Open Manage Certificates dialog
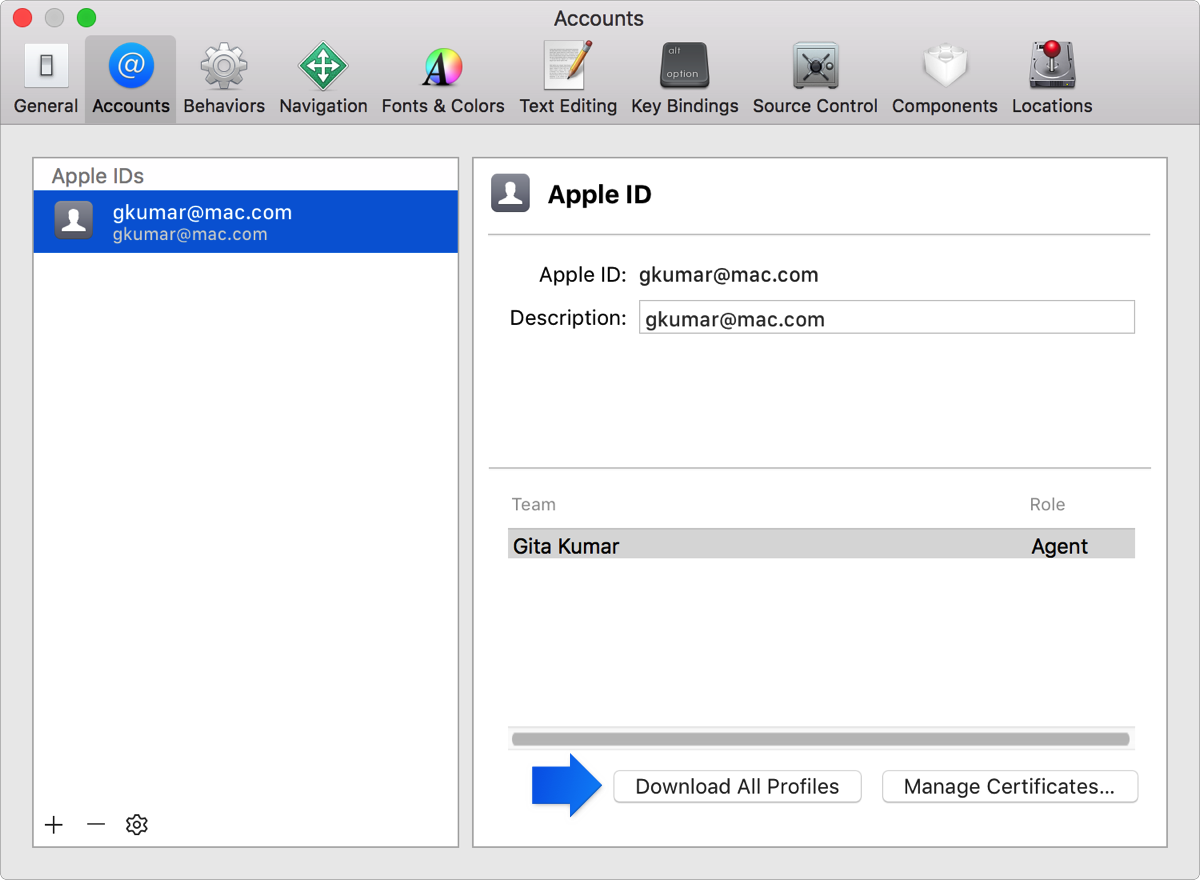 [1010, 786]
